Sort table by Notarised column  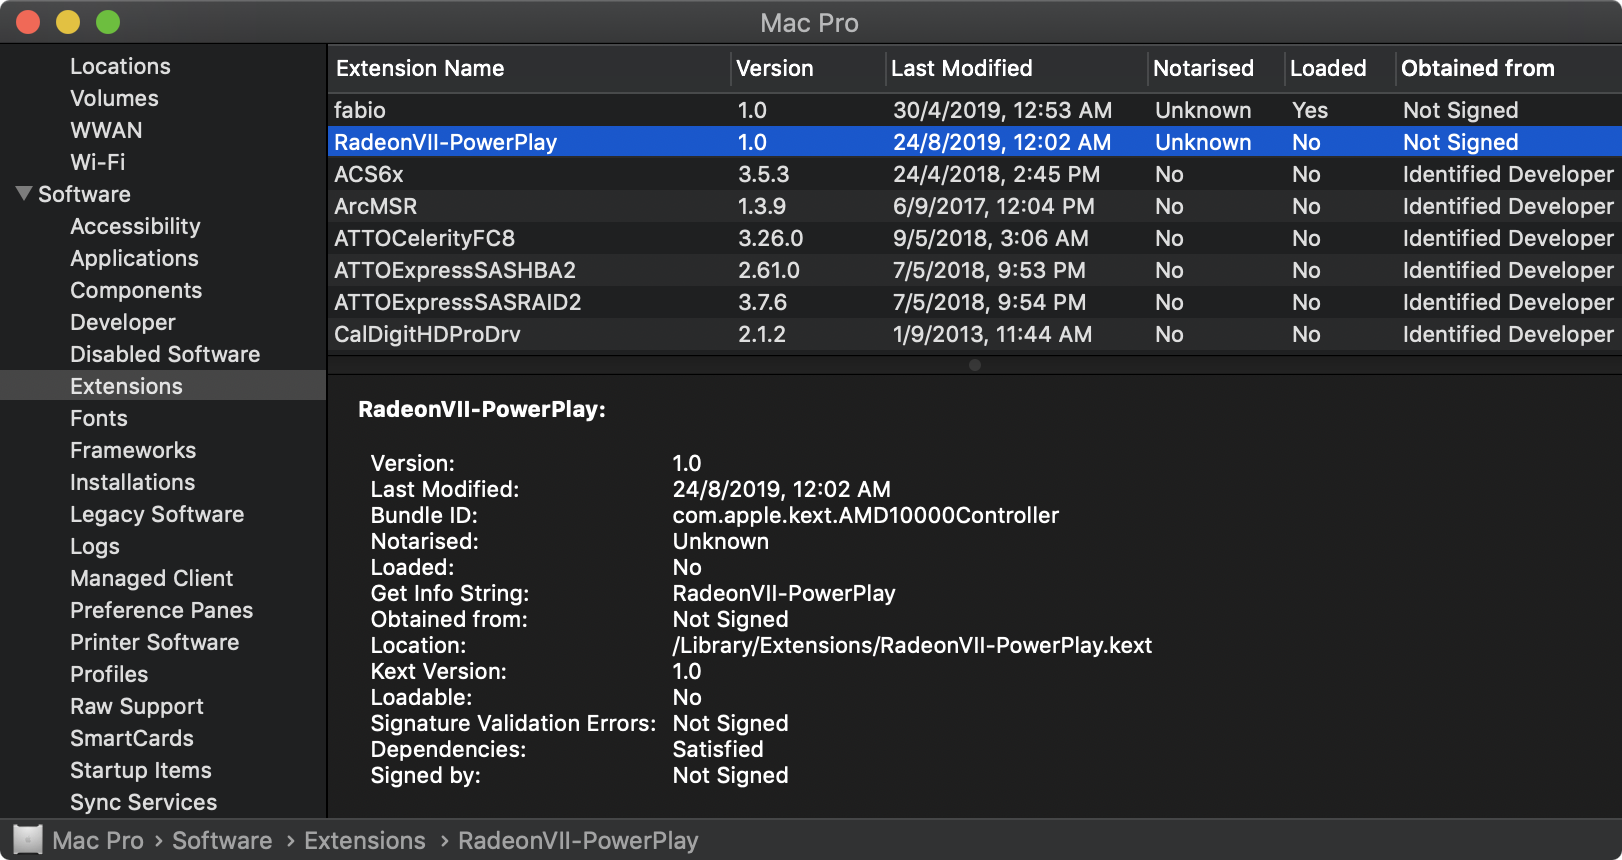click(x=1203, y=68)
